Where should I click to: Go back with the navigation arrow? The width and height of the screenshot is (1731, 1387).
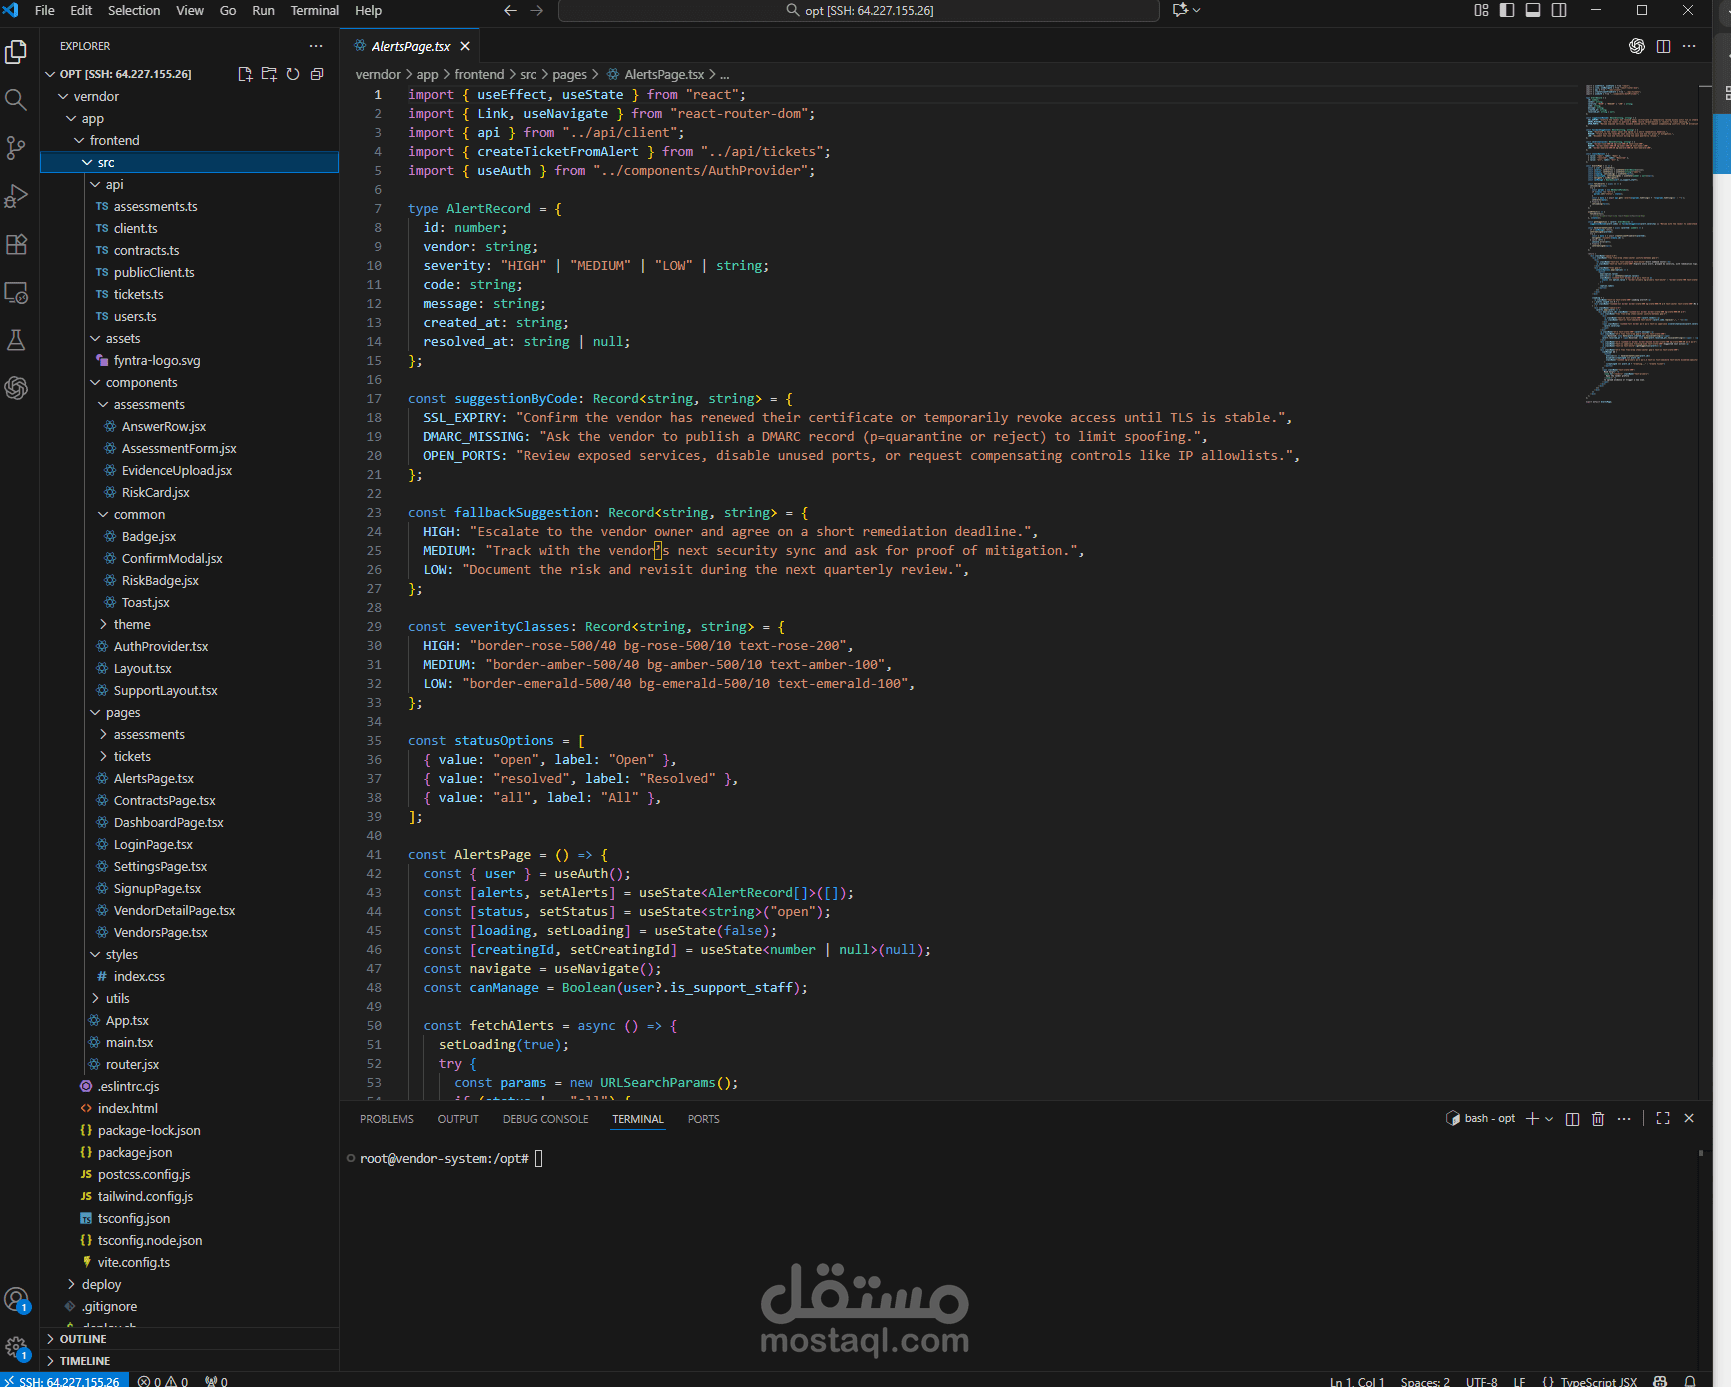click(x=510, y=10)
